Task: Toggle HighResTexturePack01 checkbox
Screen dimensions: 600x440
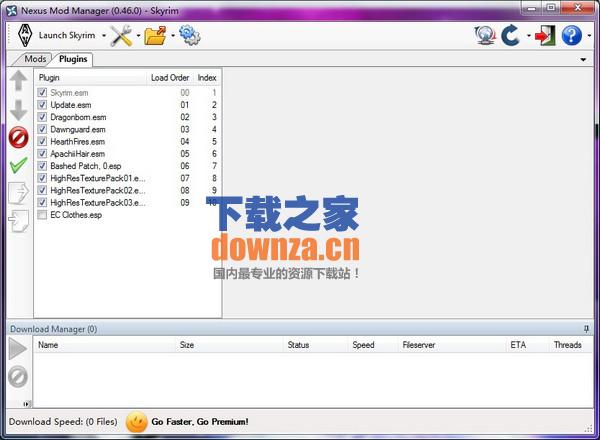Action: tap(42, 178)
